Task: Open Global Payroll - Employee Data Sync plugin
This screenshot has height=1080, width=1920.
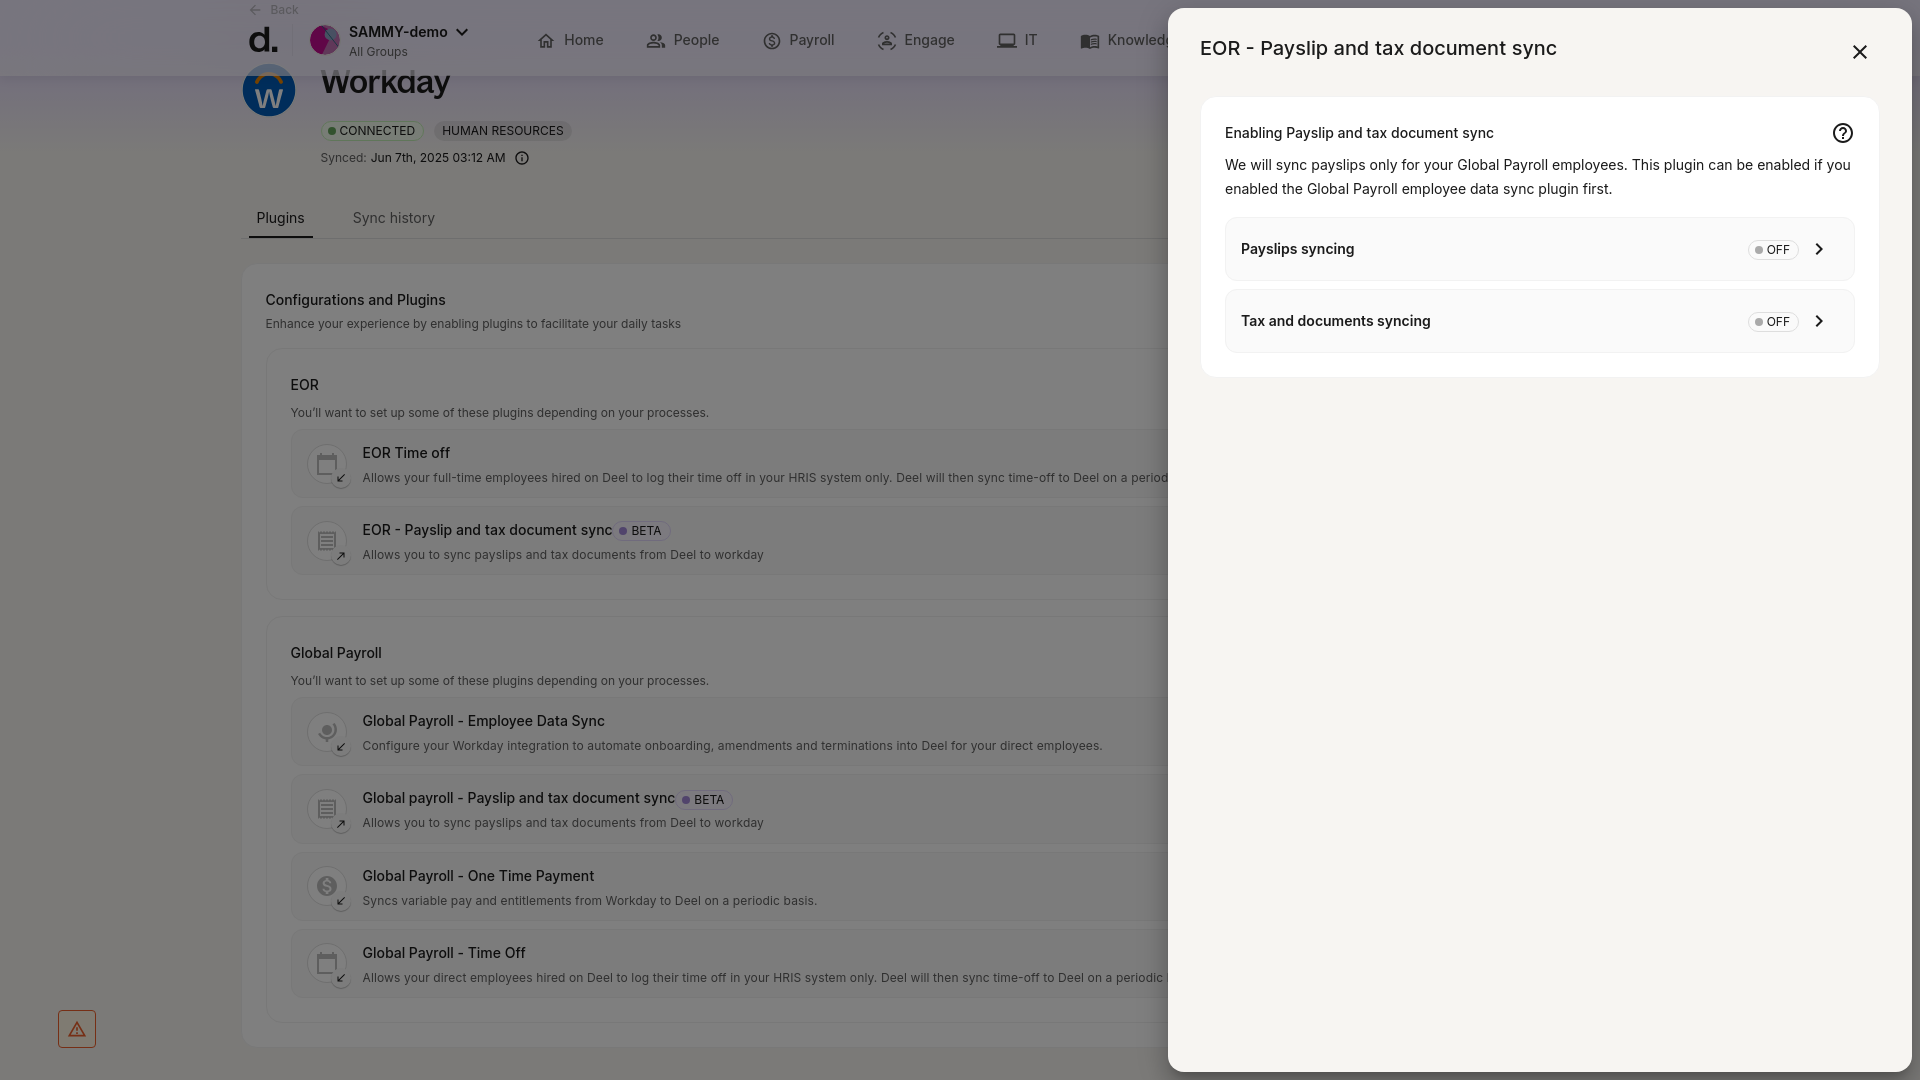Action: 729,732
